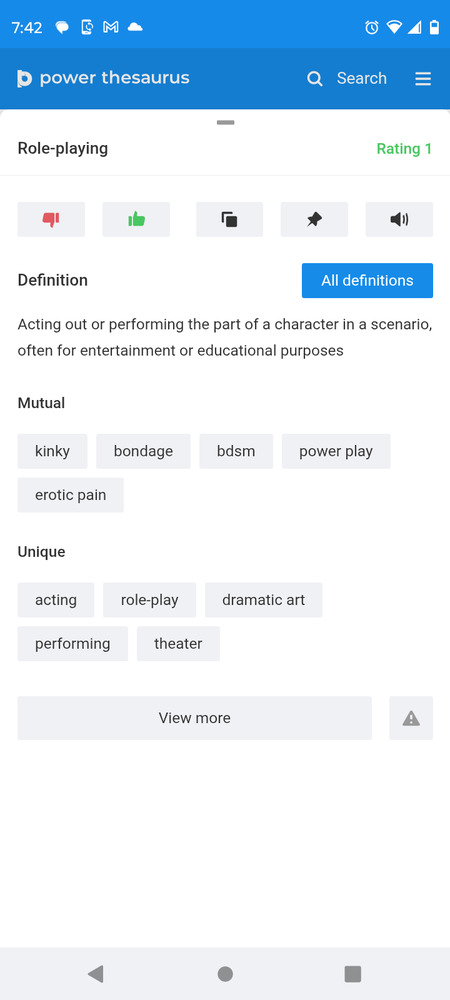
Task: Open the 'dramatic art' chip
Action: (263, 600)
